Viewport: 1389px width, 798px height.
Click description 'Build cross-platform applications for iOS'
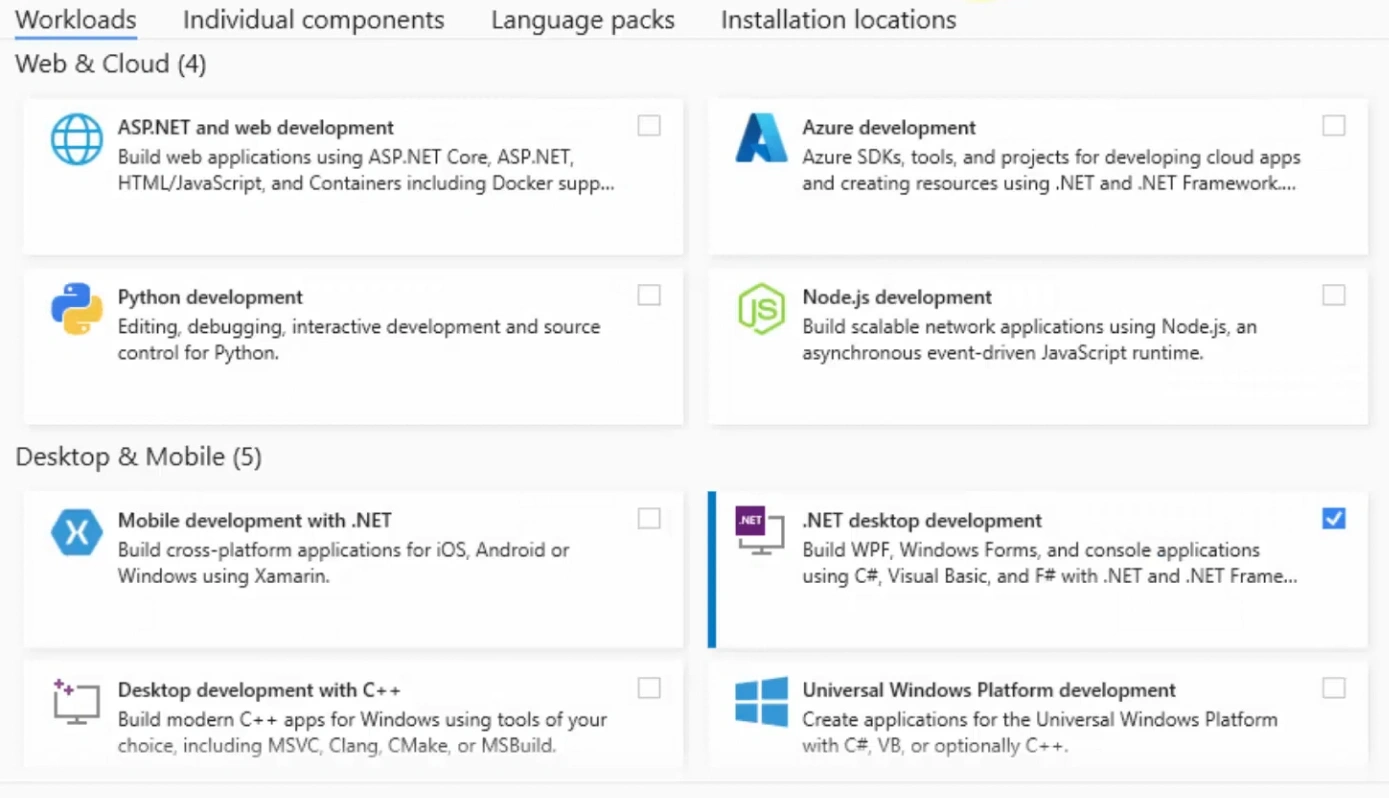[x=344, y=563]
